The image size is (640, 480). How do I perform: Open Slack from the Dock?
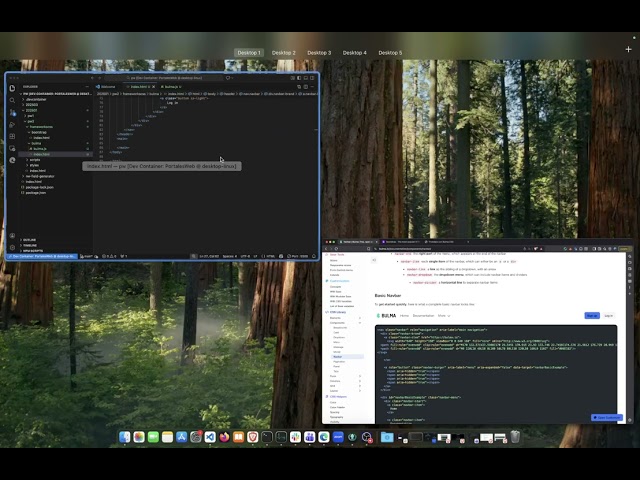[x=295, y=437]
